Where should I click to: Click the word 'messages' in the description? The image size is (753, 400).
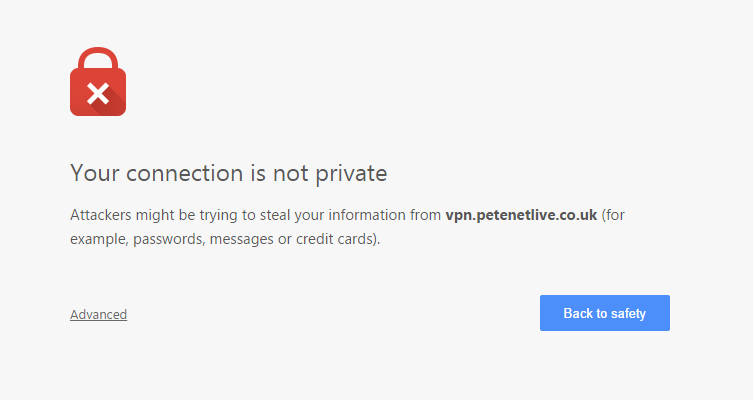242,240
